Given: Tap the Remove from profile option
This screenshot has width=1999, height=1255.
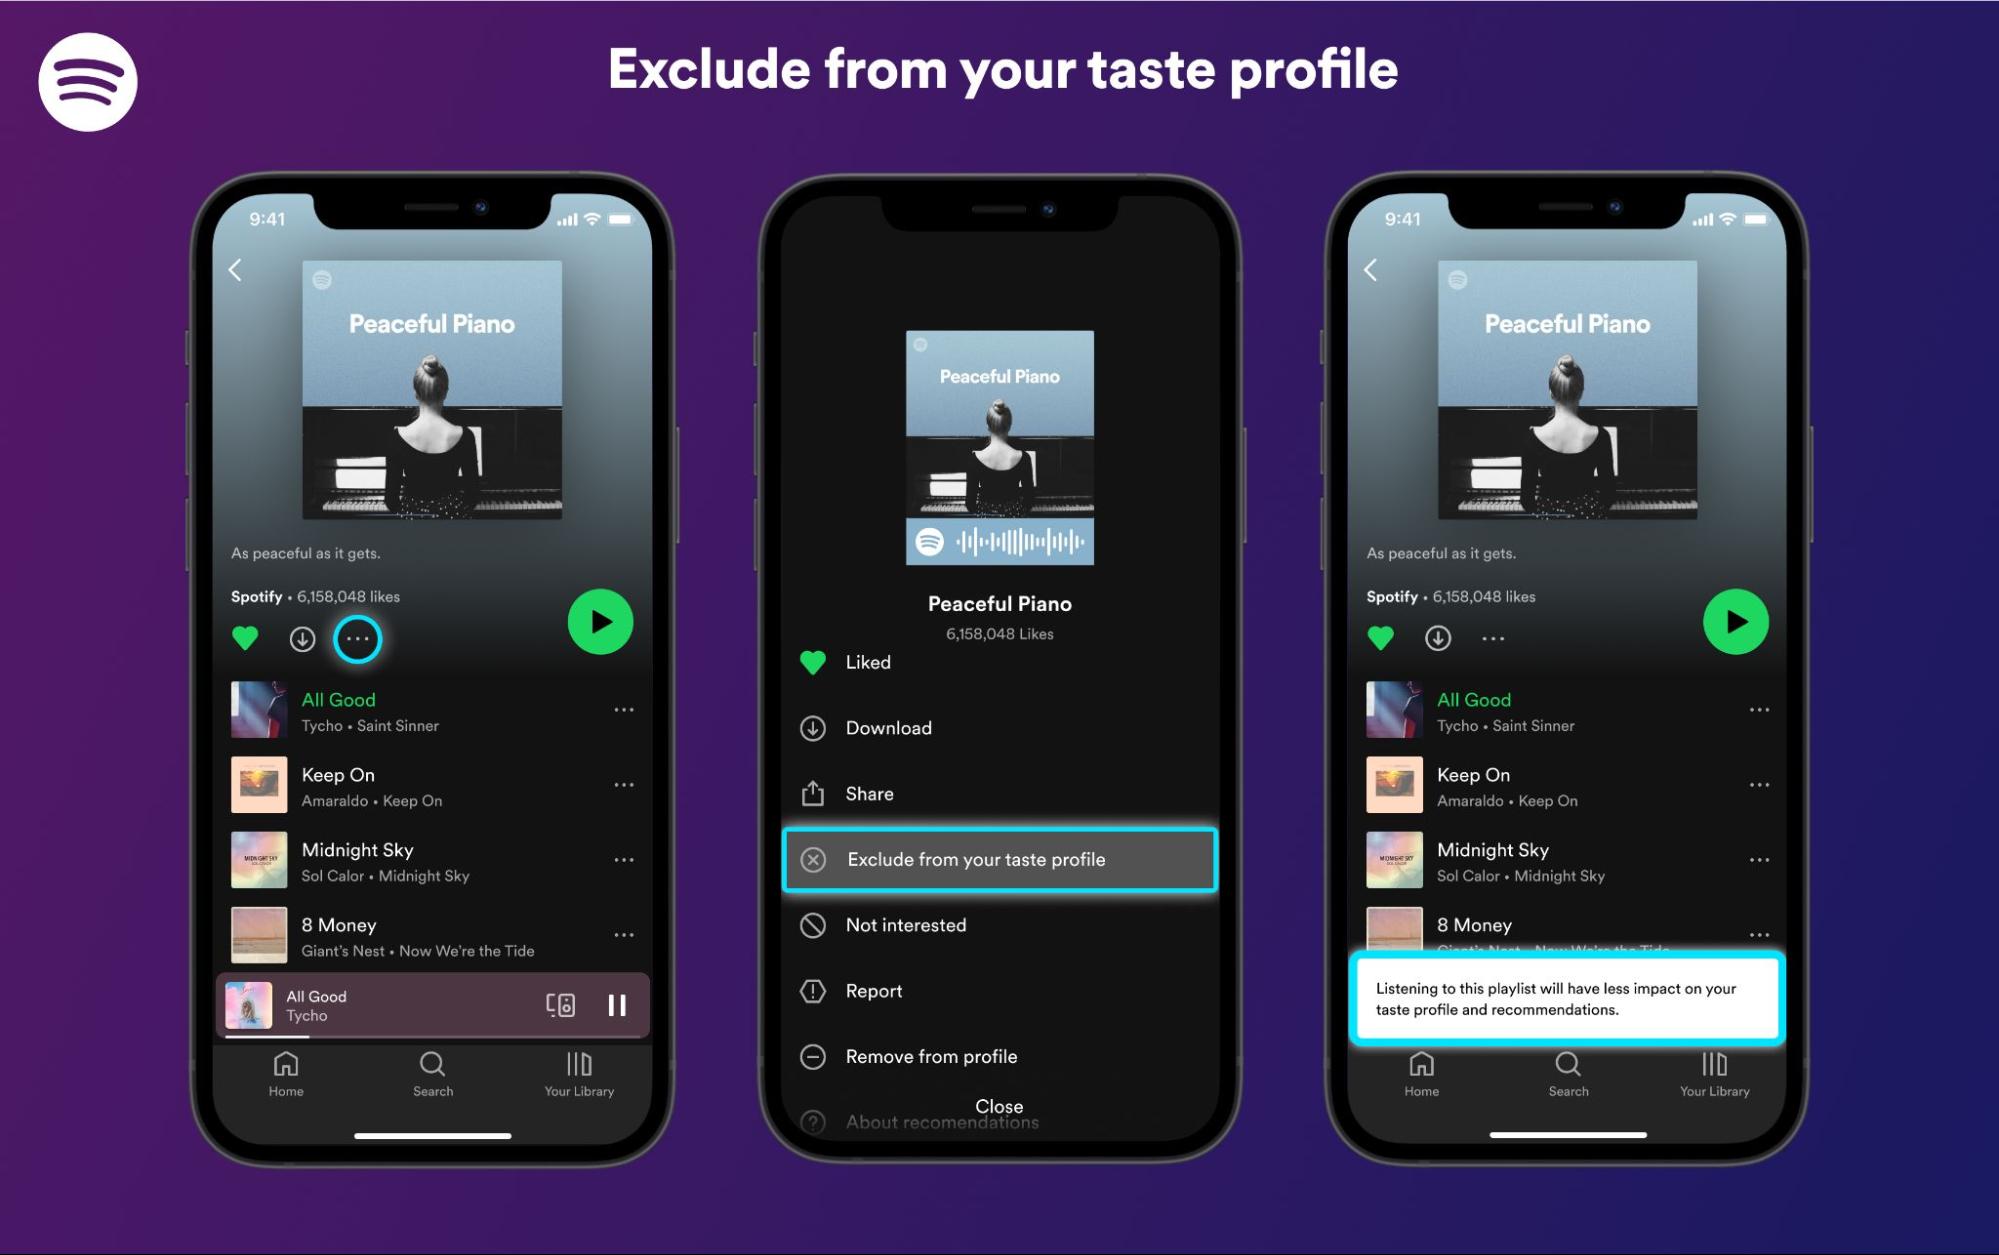Looking at the screenshot, I should click(929, 1055).
